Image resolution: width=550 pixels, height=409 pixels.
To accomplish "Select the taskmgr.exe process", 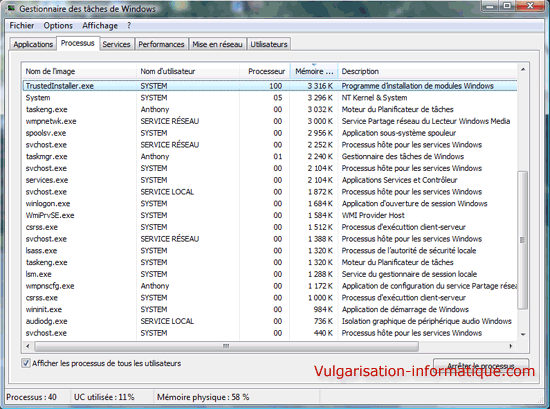I will [x=47, y=157].
